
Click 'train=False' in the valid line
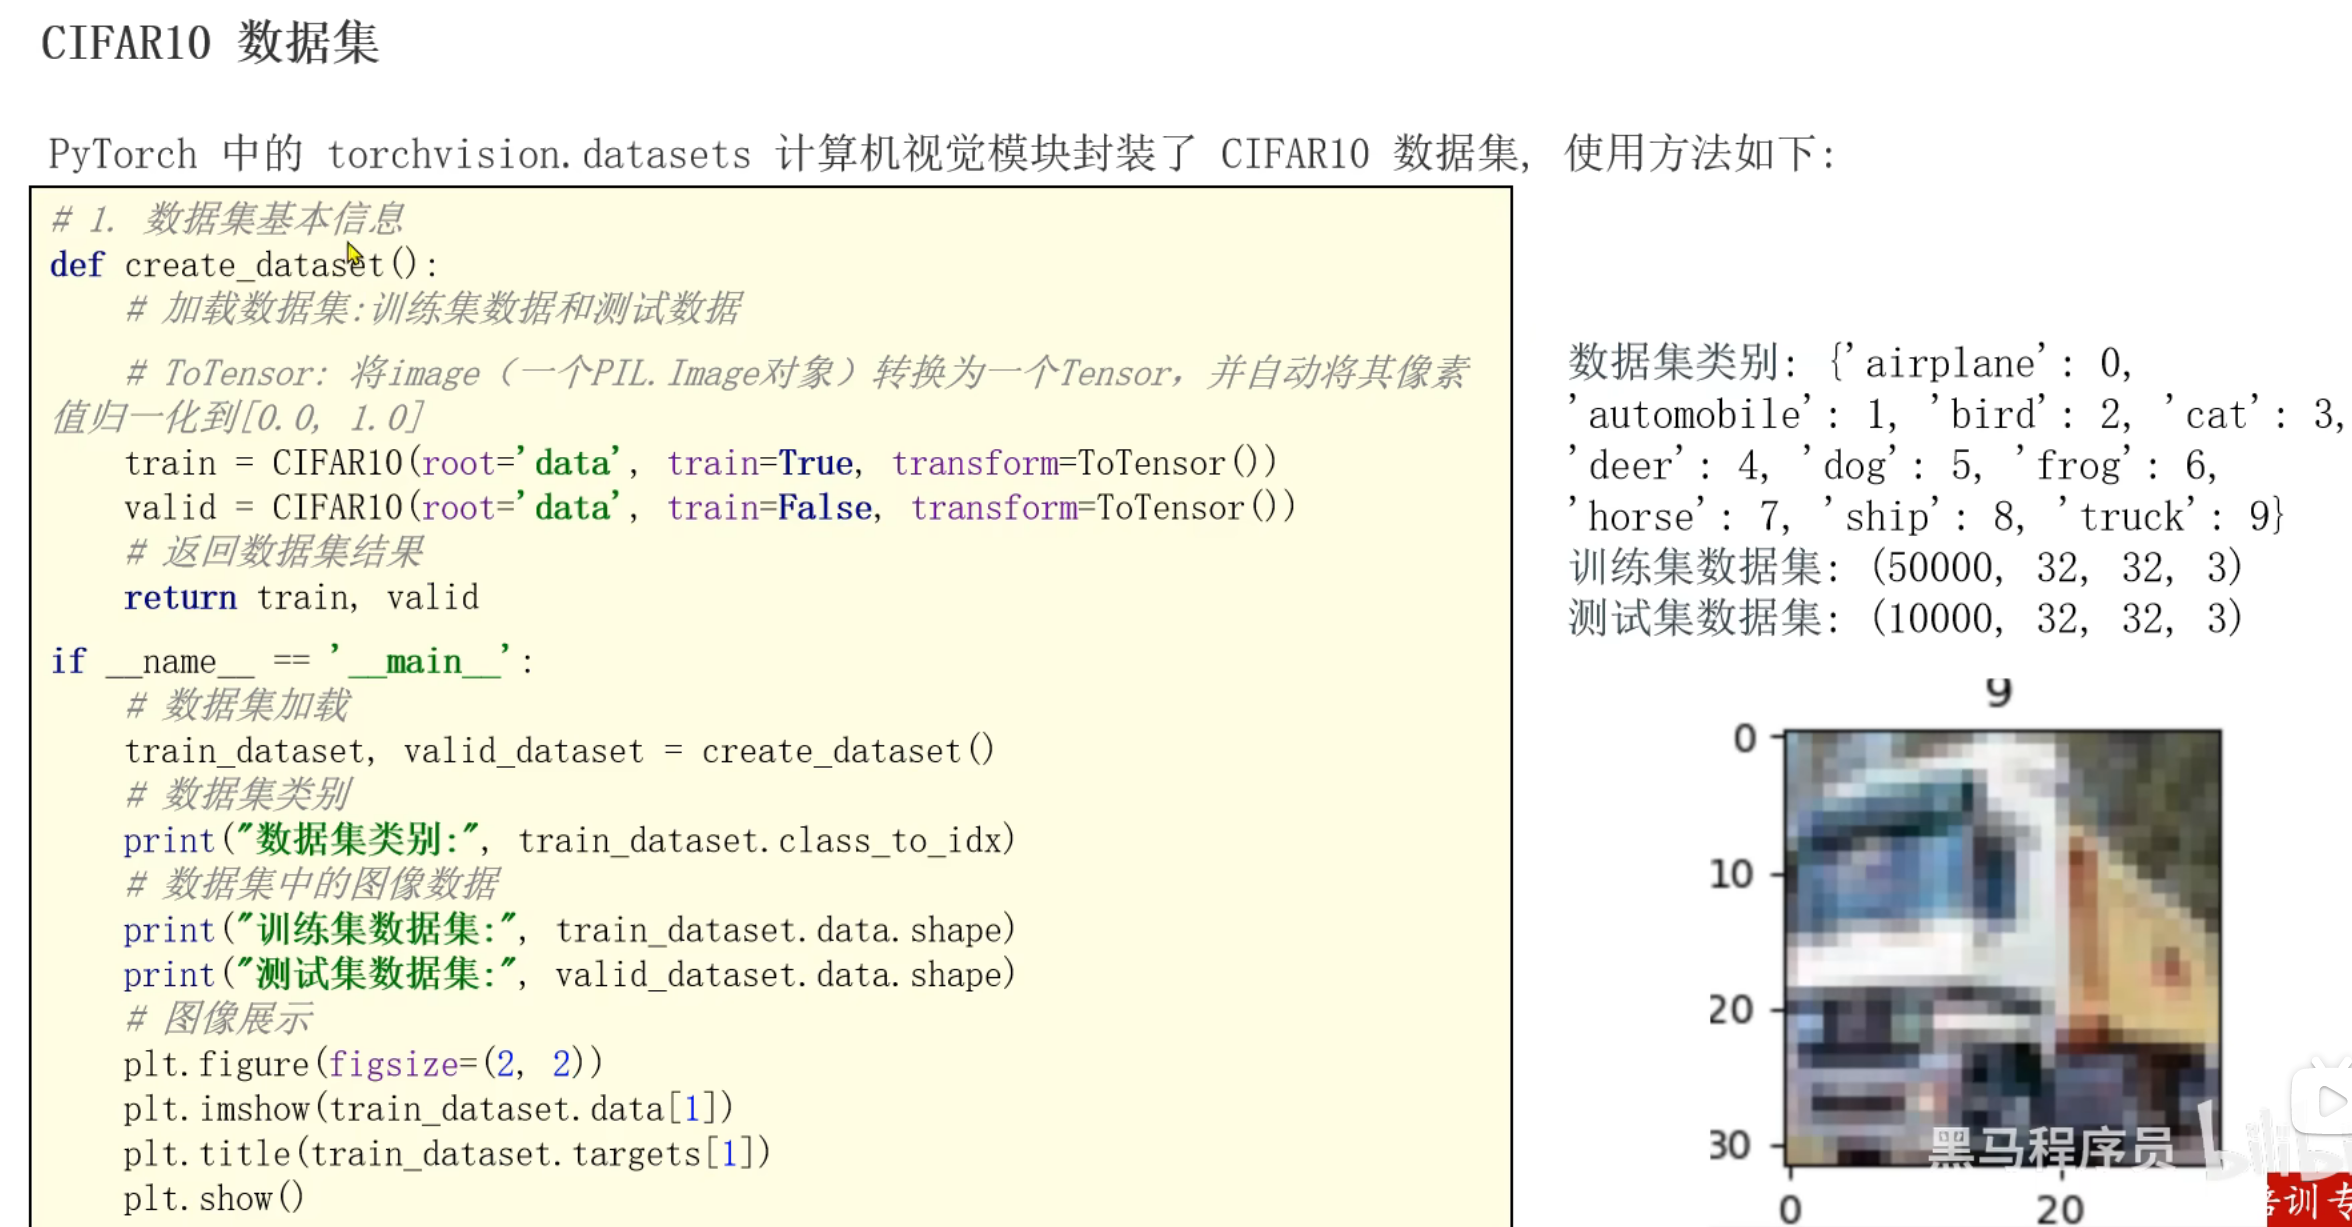769,508
